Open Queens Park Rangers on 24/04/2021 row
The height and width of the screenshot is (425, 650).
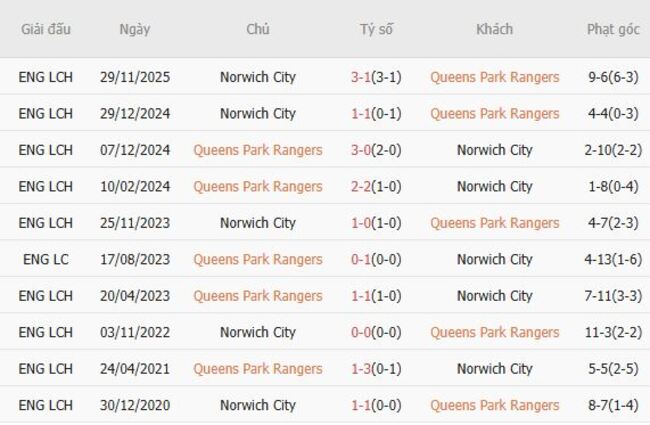pyautogui.click(x=257, y=369)
